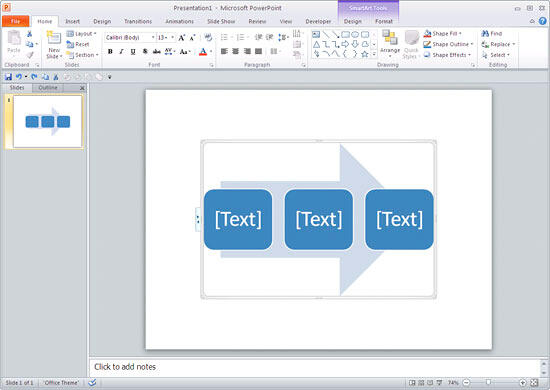Open the Customize Quick Access Toolbar arrow
This screenshot has width=550, height=390.
(109, 77)
